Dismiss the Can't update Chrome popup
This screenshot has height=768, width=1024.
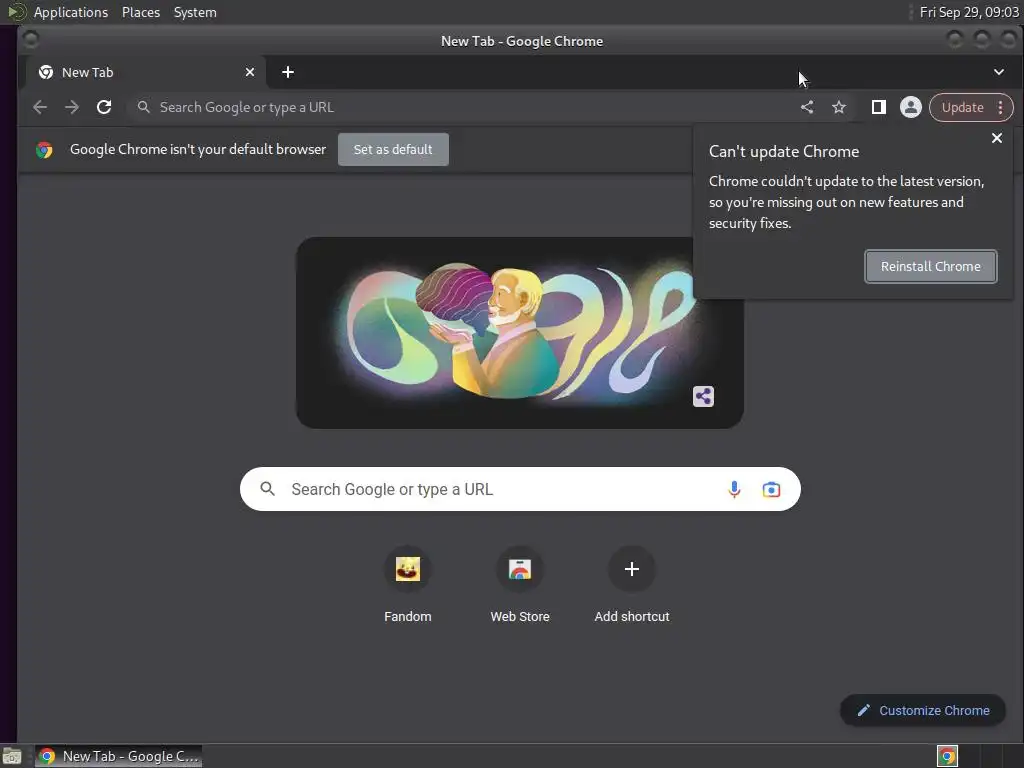tap(997, 138)
